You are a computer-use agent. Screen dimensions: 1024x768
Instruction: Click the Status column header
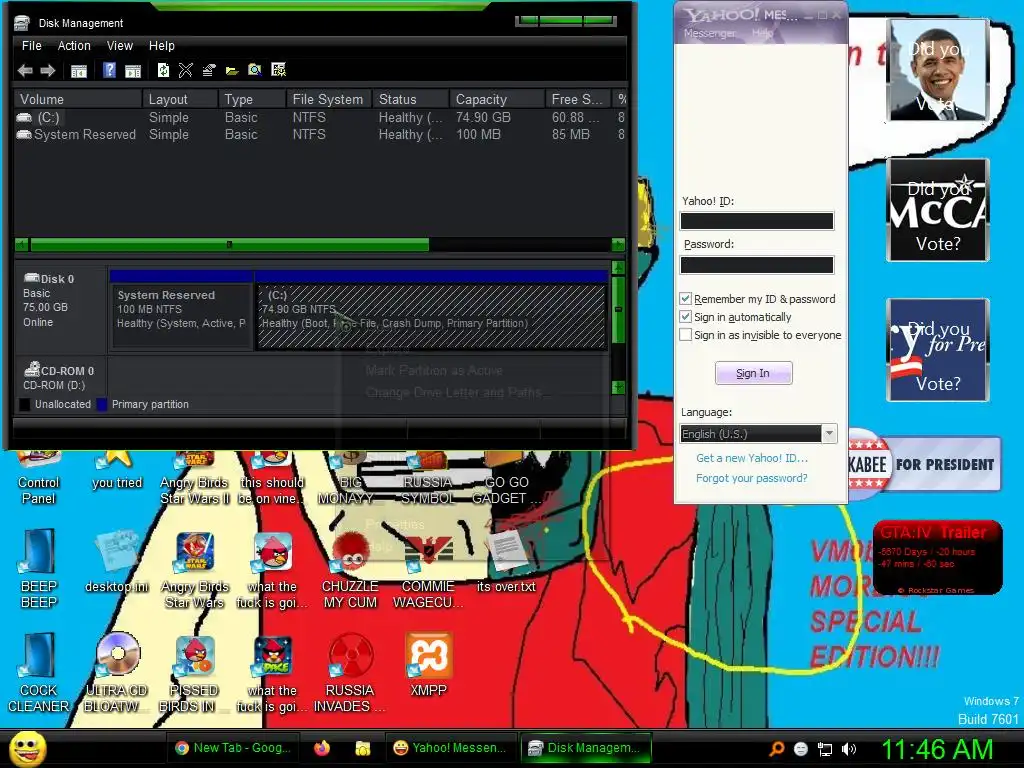coord(411,99)
